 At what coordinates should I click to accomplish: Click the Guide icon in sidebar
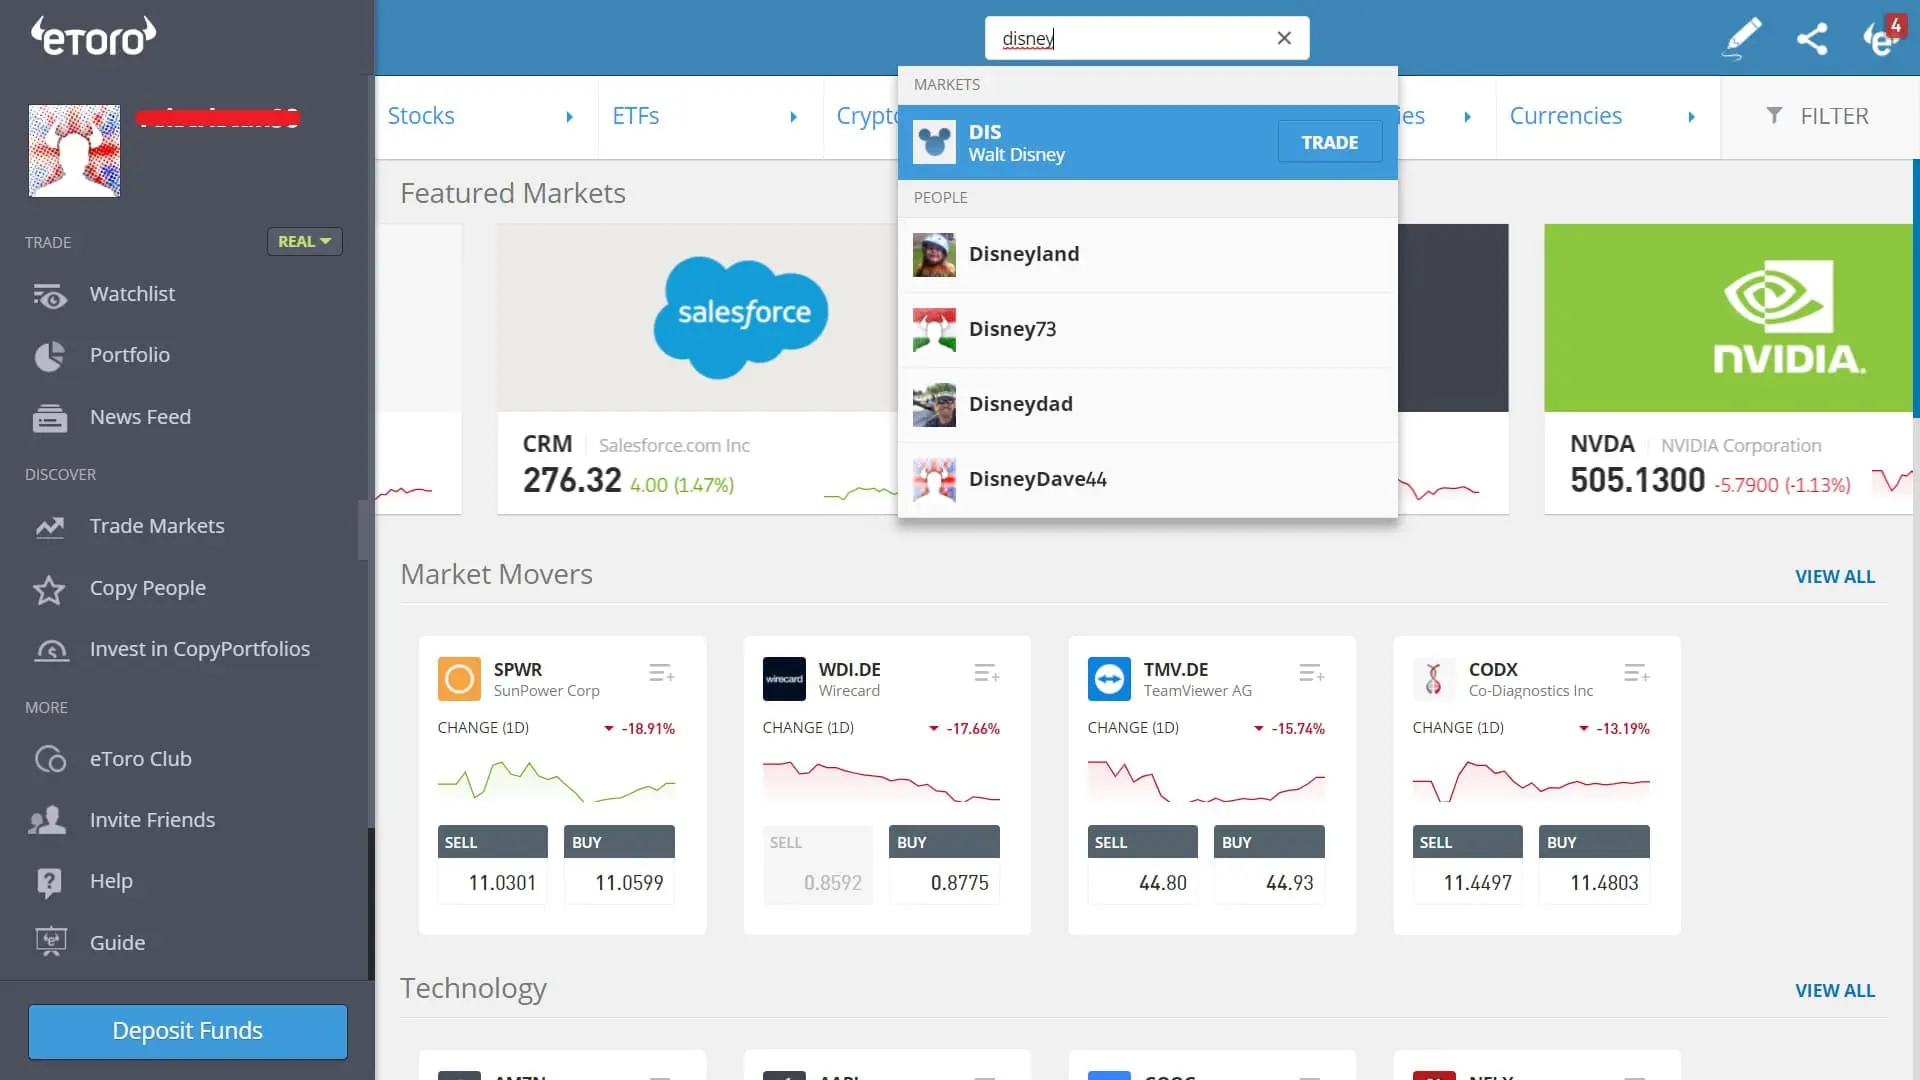[50, 942]
